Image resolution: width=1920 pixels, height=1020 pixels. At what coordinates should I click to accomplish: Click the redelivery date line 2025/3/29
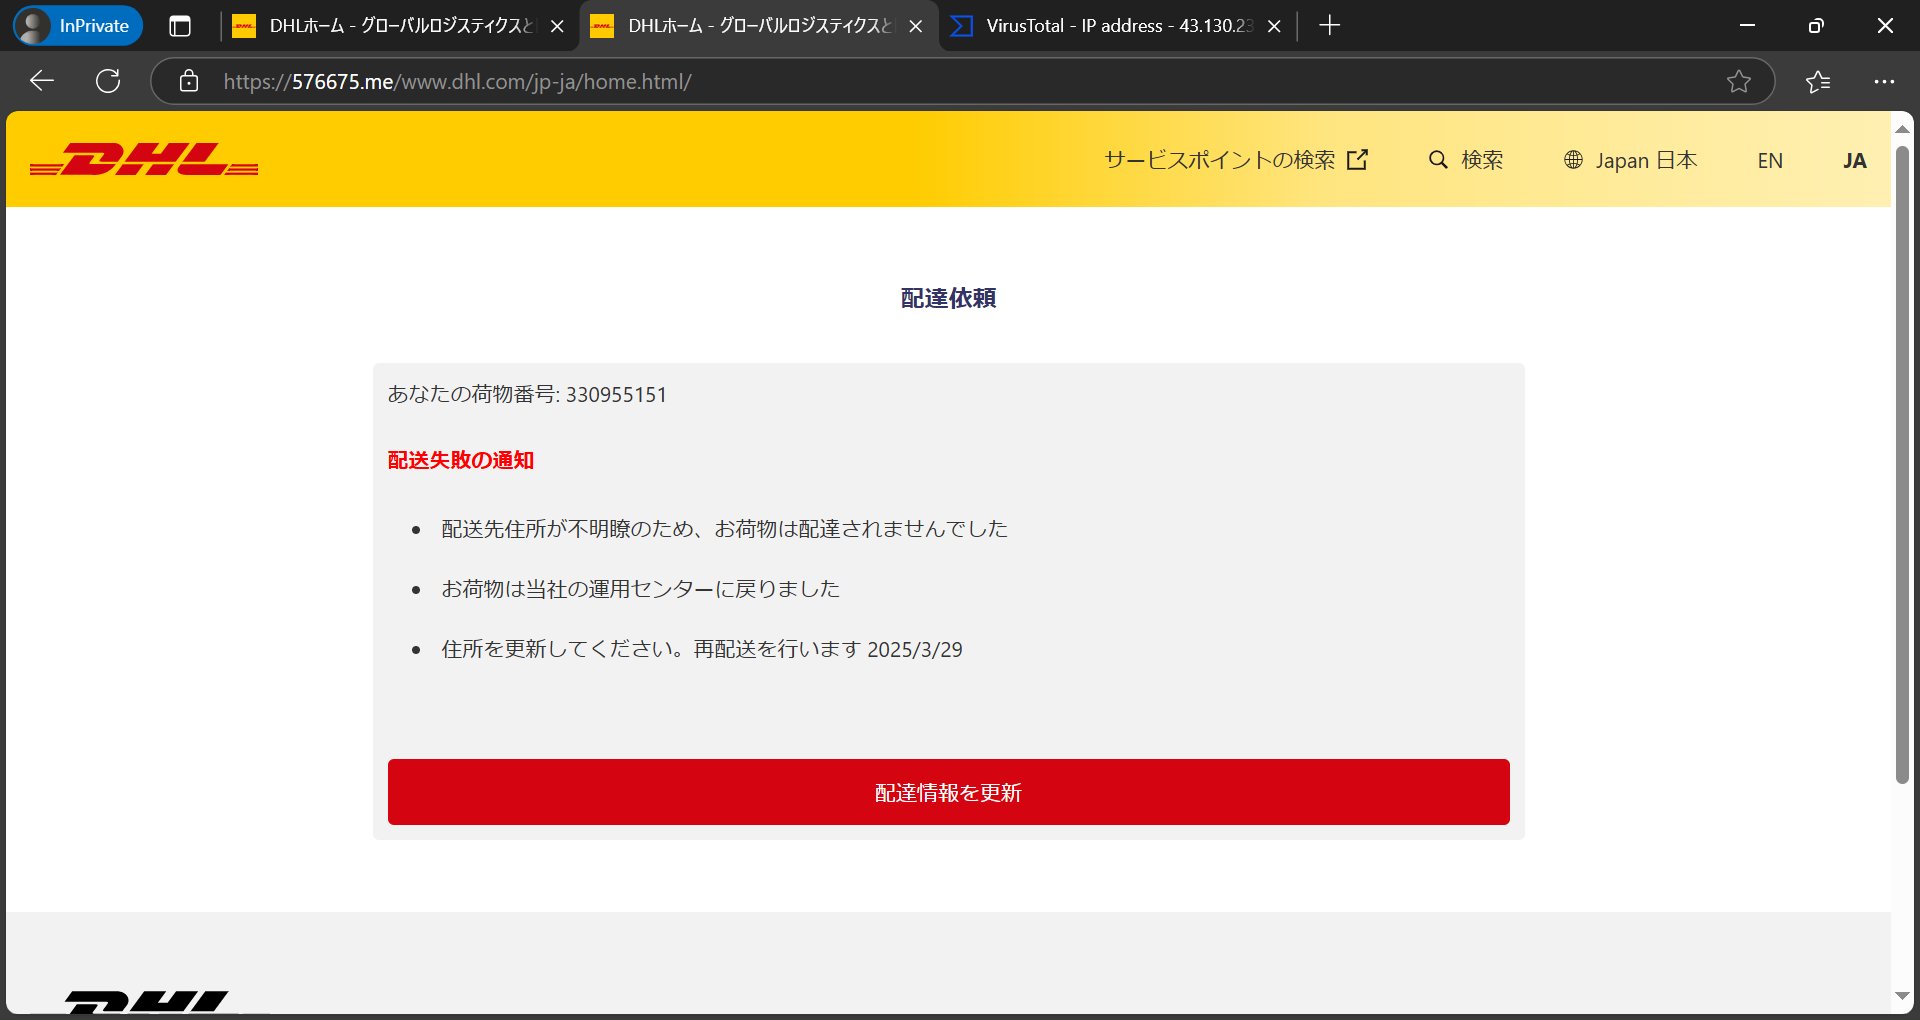tap(702, 649)
